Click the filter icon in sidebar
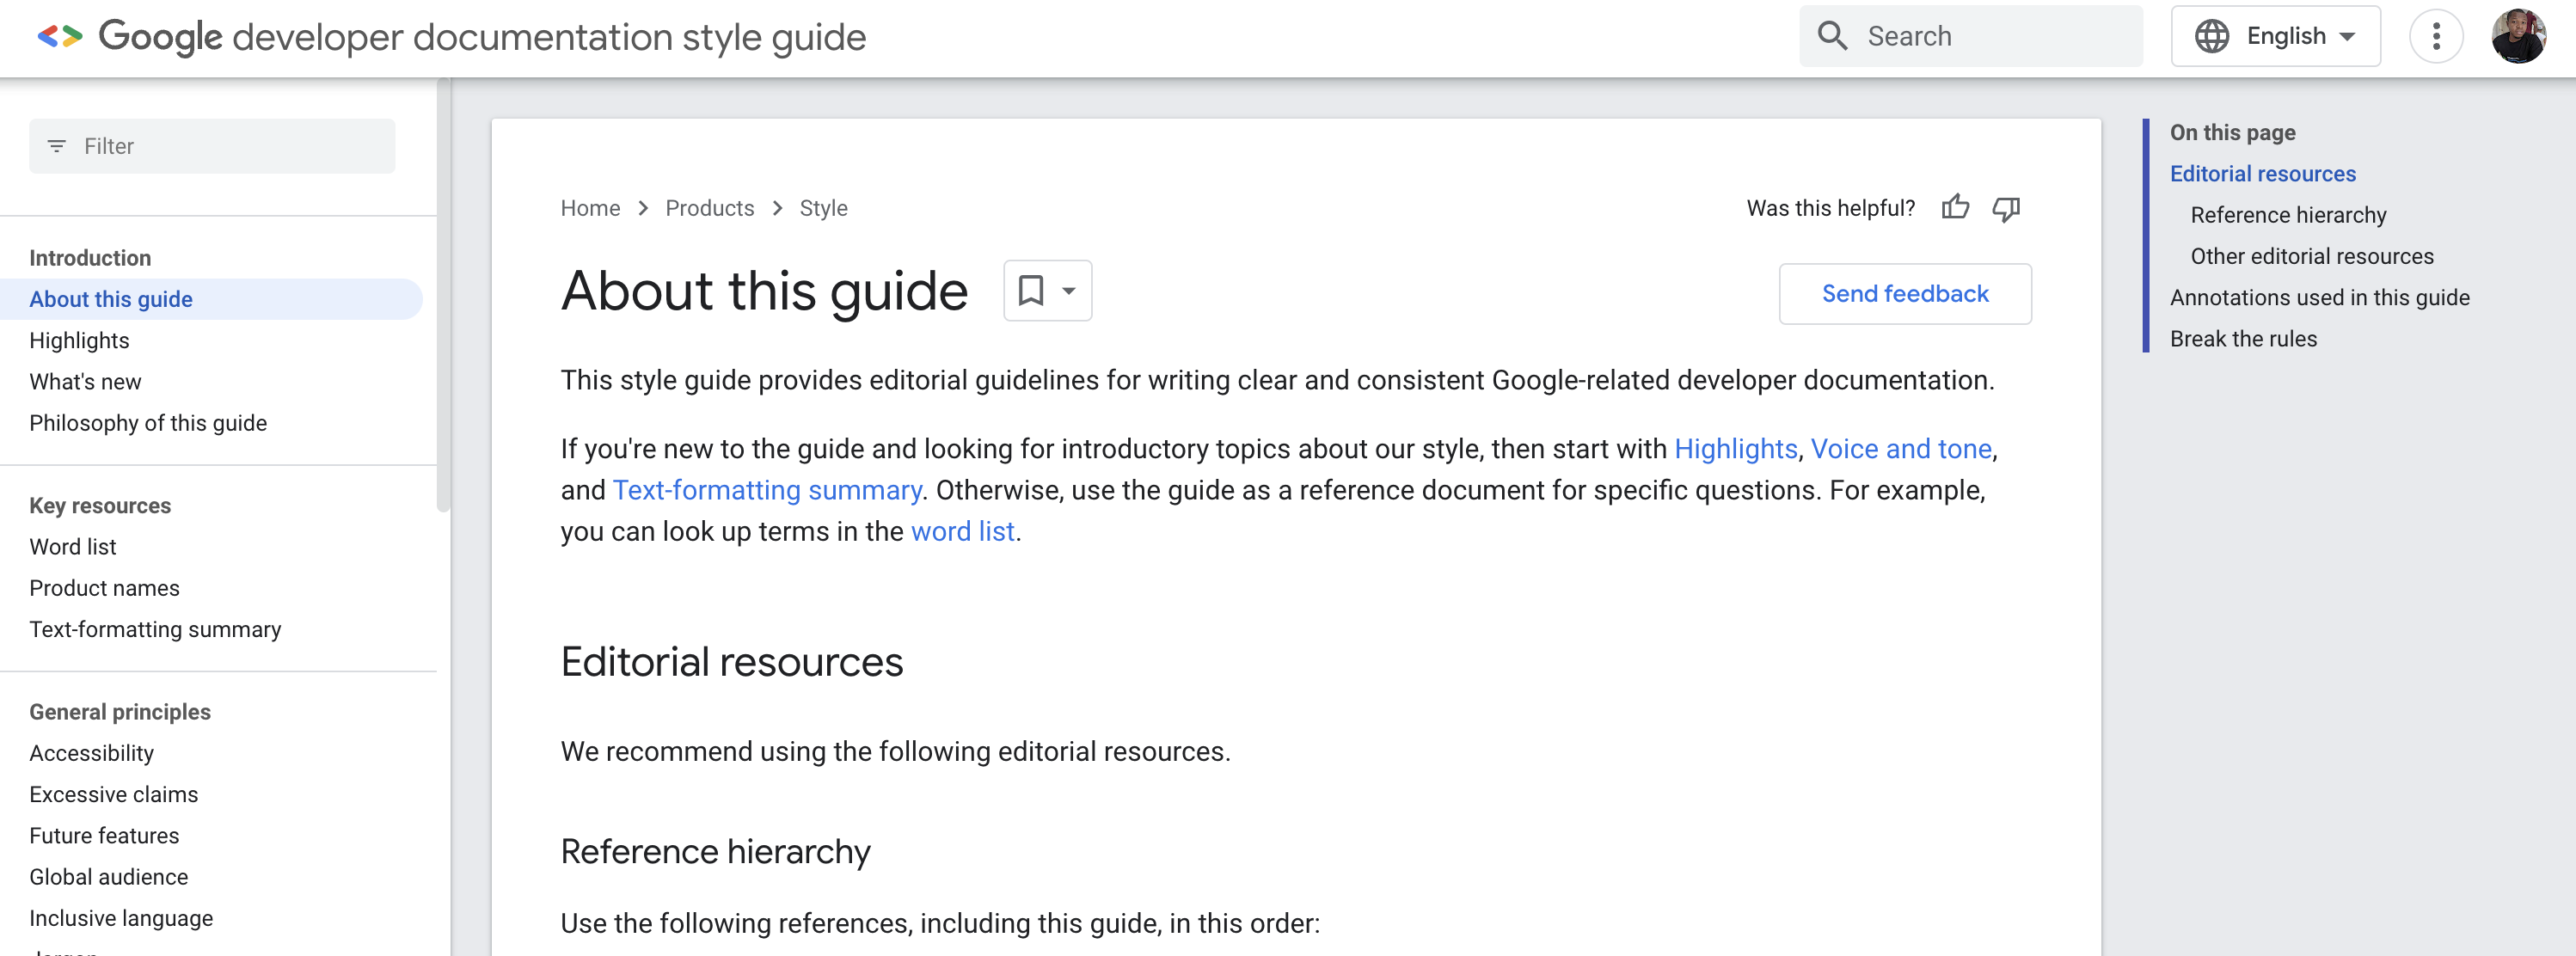This screenshot has height=956, width=2576. click(x=57, y=146)
